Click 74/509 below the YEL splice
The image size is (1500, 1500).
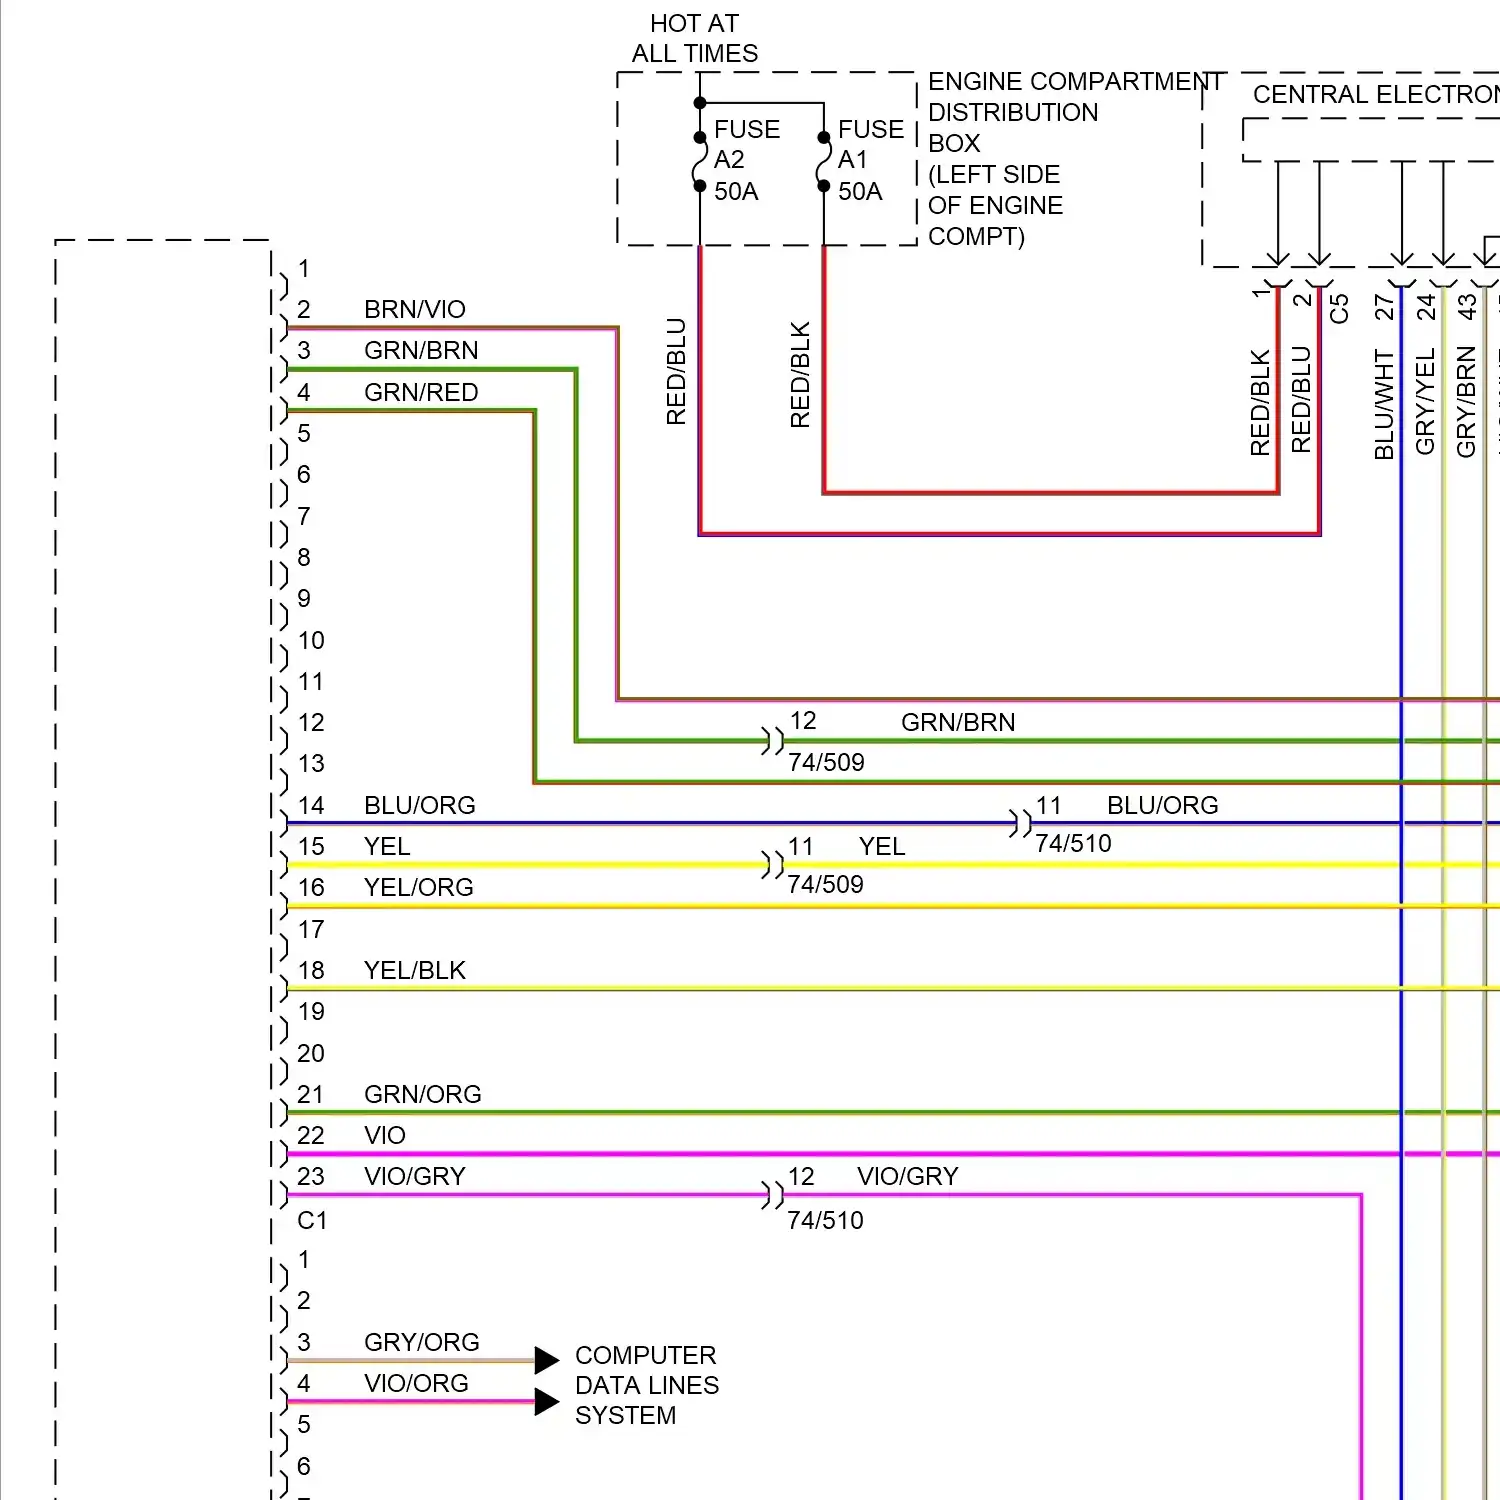(x=825, y=884)
